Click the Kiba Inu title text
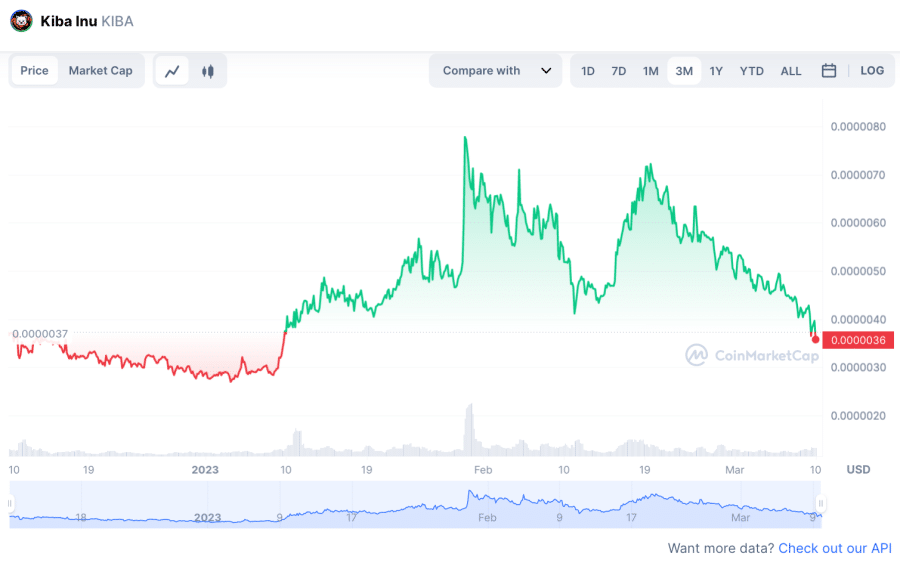This screenshot has width=900, height=566. tap(68, 21)
